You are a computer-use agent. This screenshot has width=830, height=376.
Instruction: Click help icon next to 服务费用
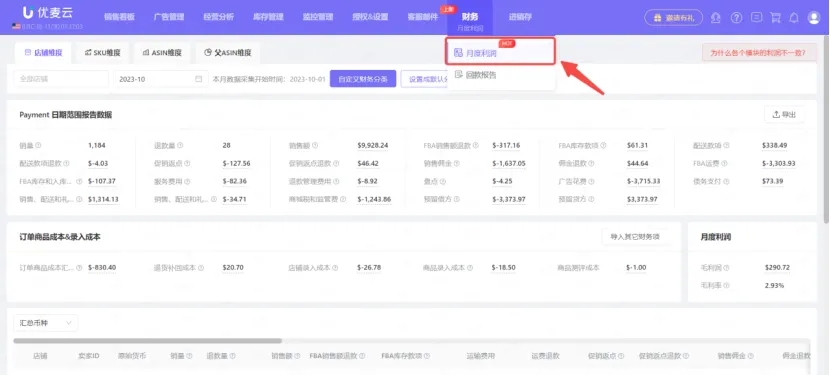pos(187,181)
